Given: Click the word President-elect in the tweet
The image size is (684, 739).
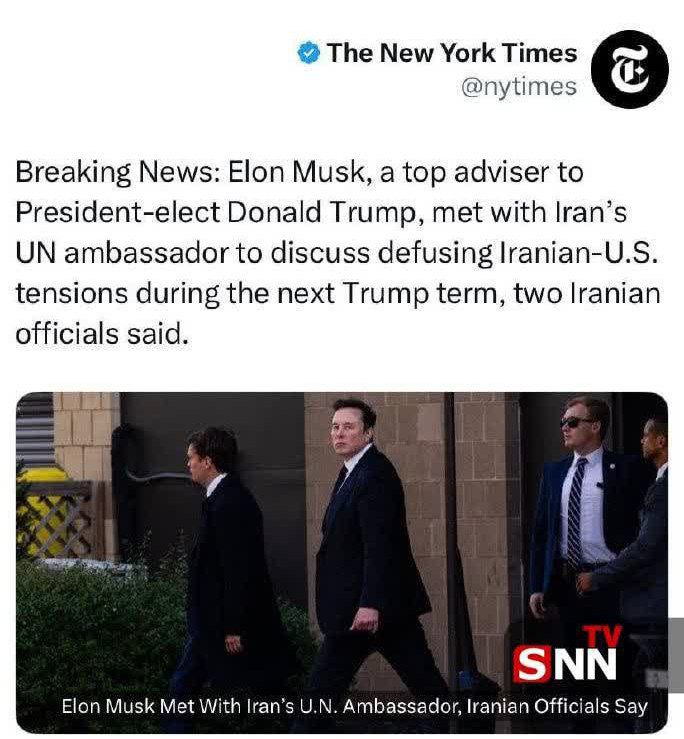Looking at the screenshot, I should pyautogui.click(x=117, y=213).
